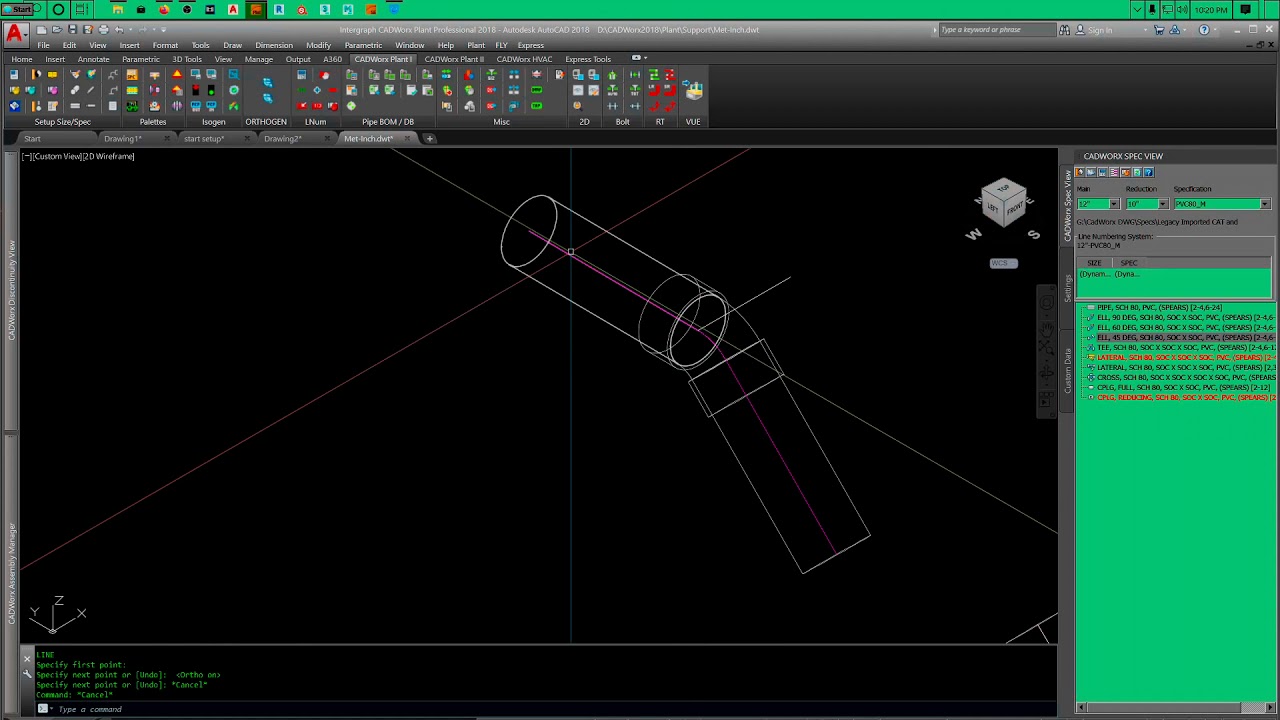This screenshot has width=1280, height=720.
Task: Open the AutoCAD application menu button
Action: coord(15,34)
